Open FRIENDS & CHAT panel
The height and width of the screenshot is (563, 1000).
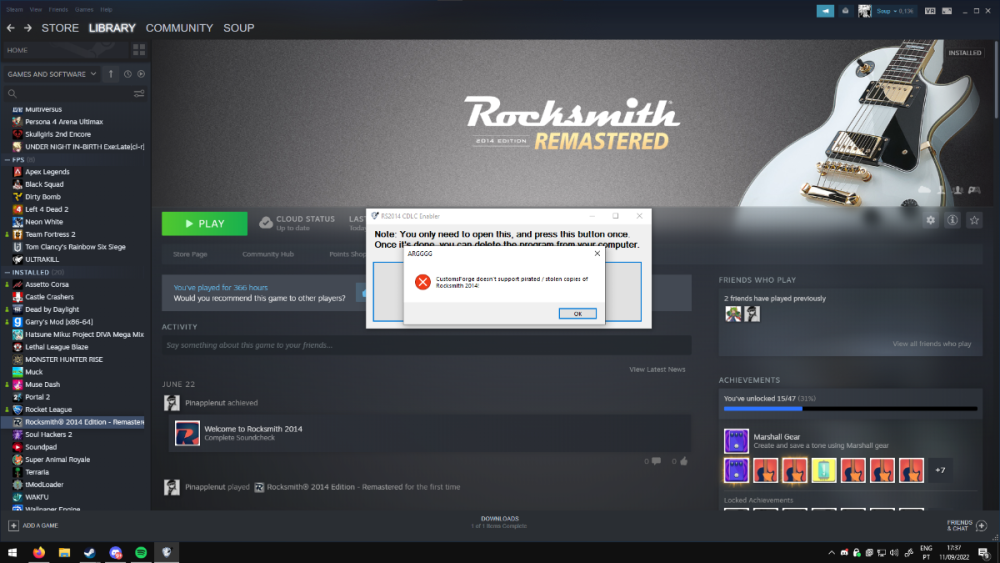(x=967, y=525)
